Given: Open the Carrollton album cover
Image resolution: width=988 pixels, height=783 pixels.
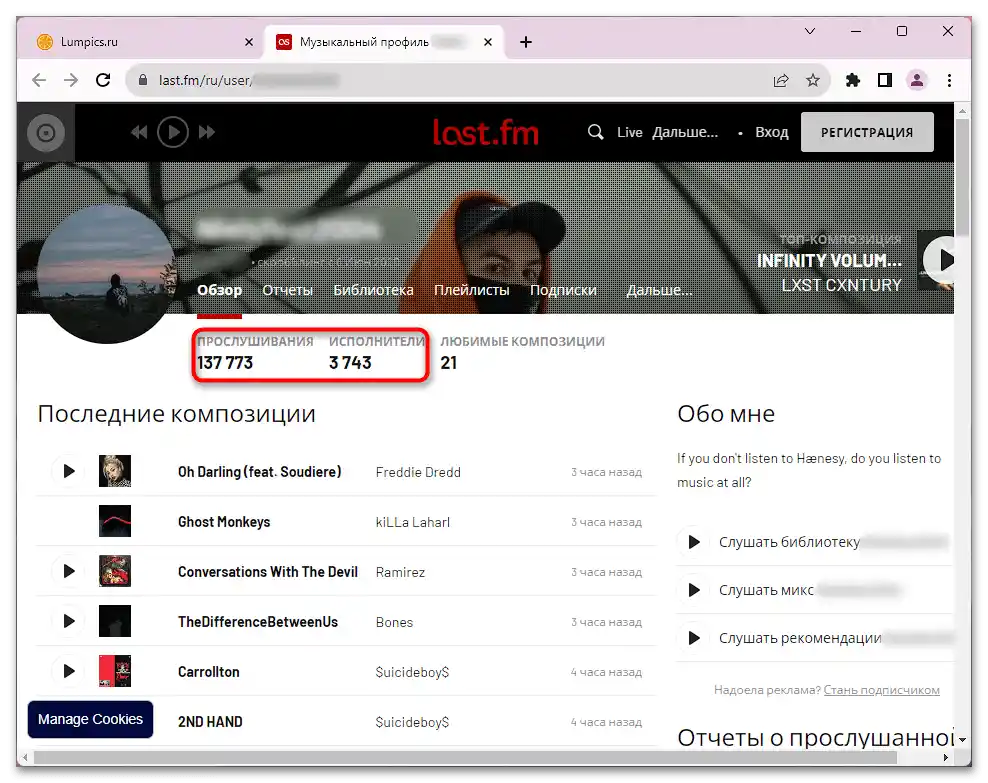Looking at the screenshot, I should [x=115, y=672].
